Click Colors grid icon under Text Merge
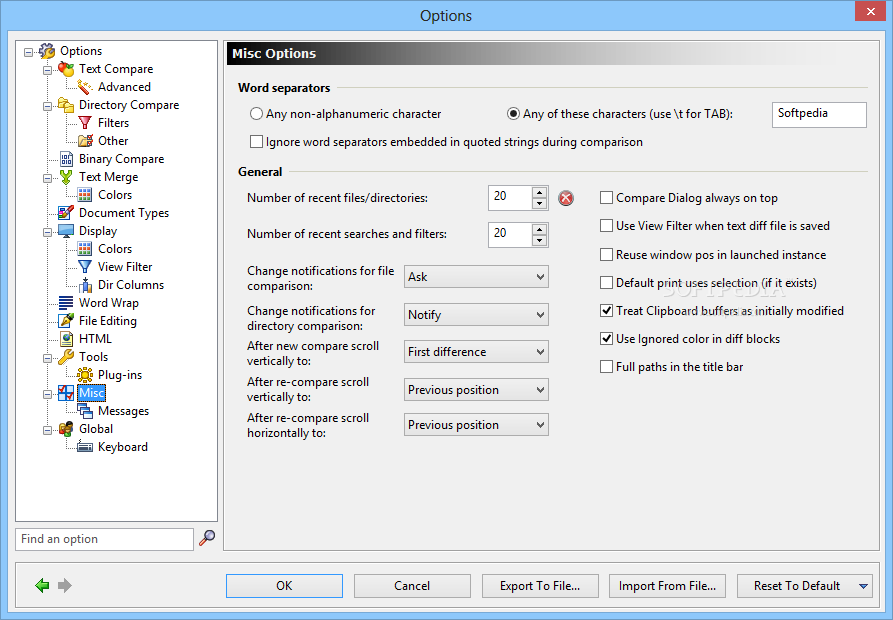 (x=85, y=195)
